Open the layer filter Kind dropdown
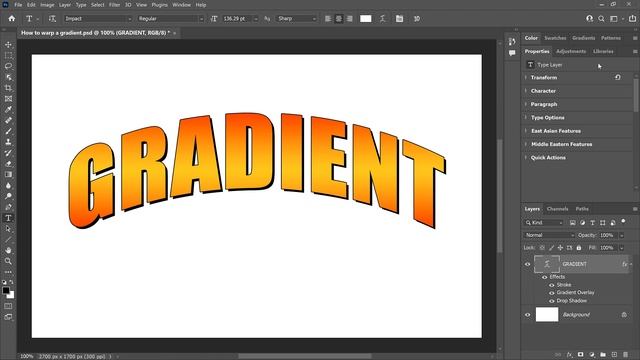640x360 pixels. (x=544, y=222)
